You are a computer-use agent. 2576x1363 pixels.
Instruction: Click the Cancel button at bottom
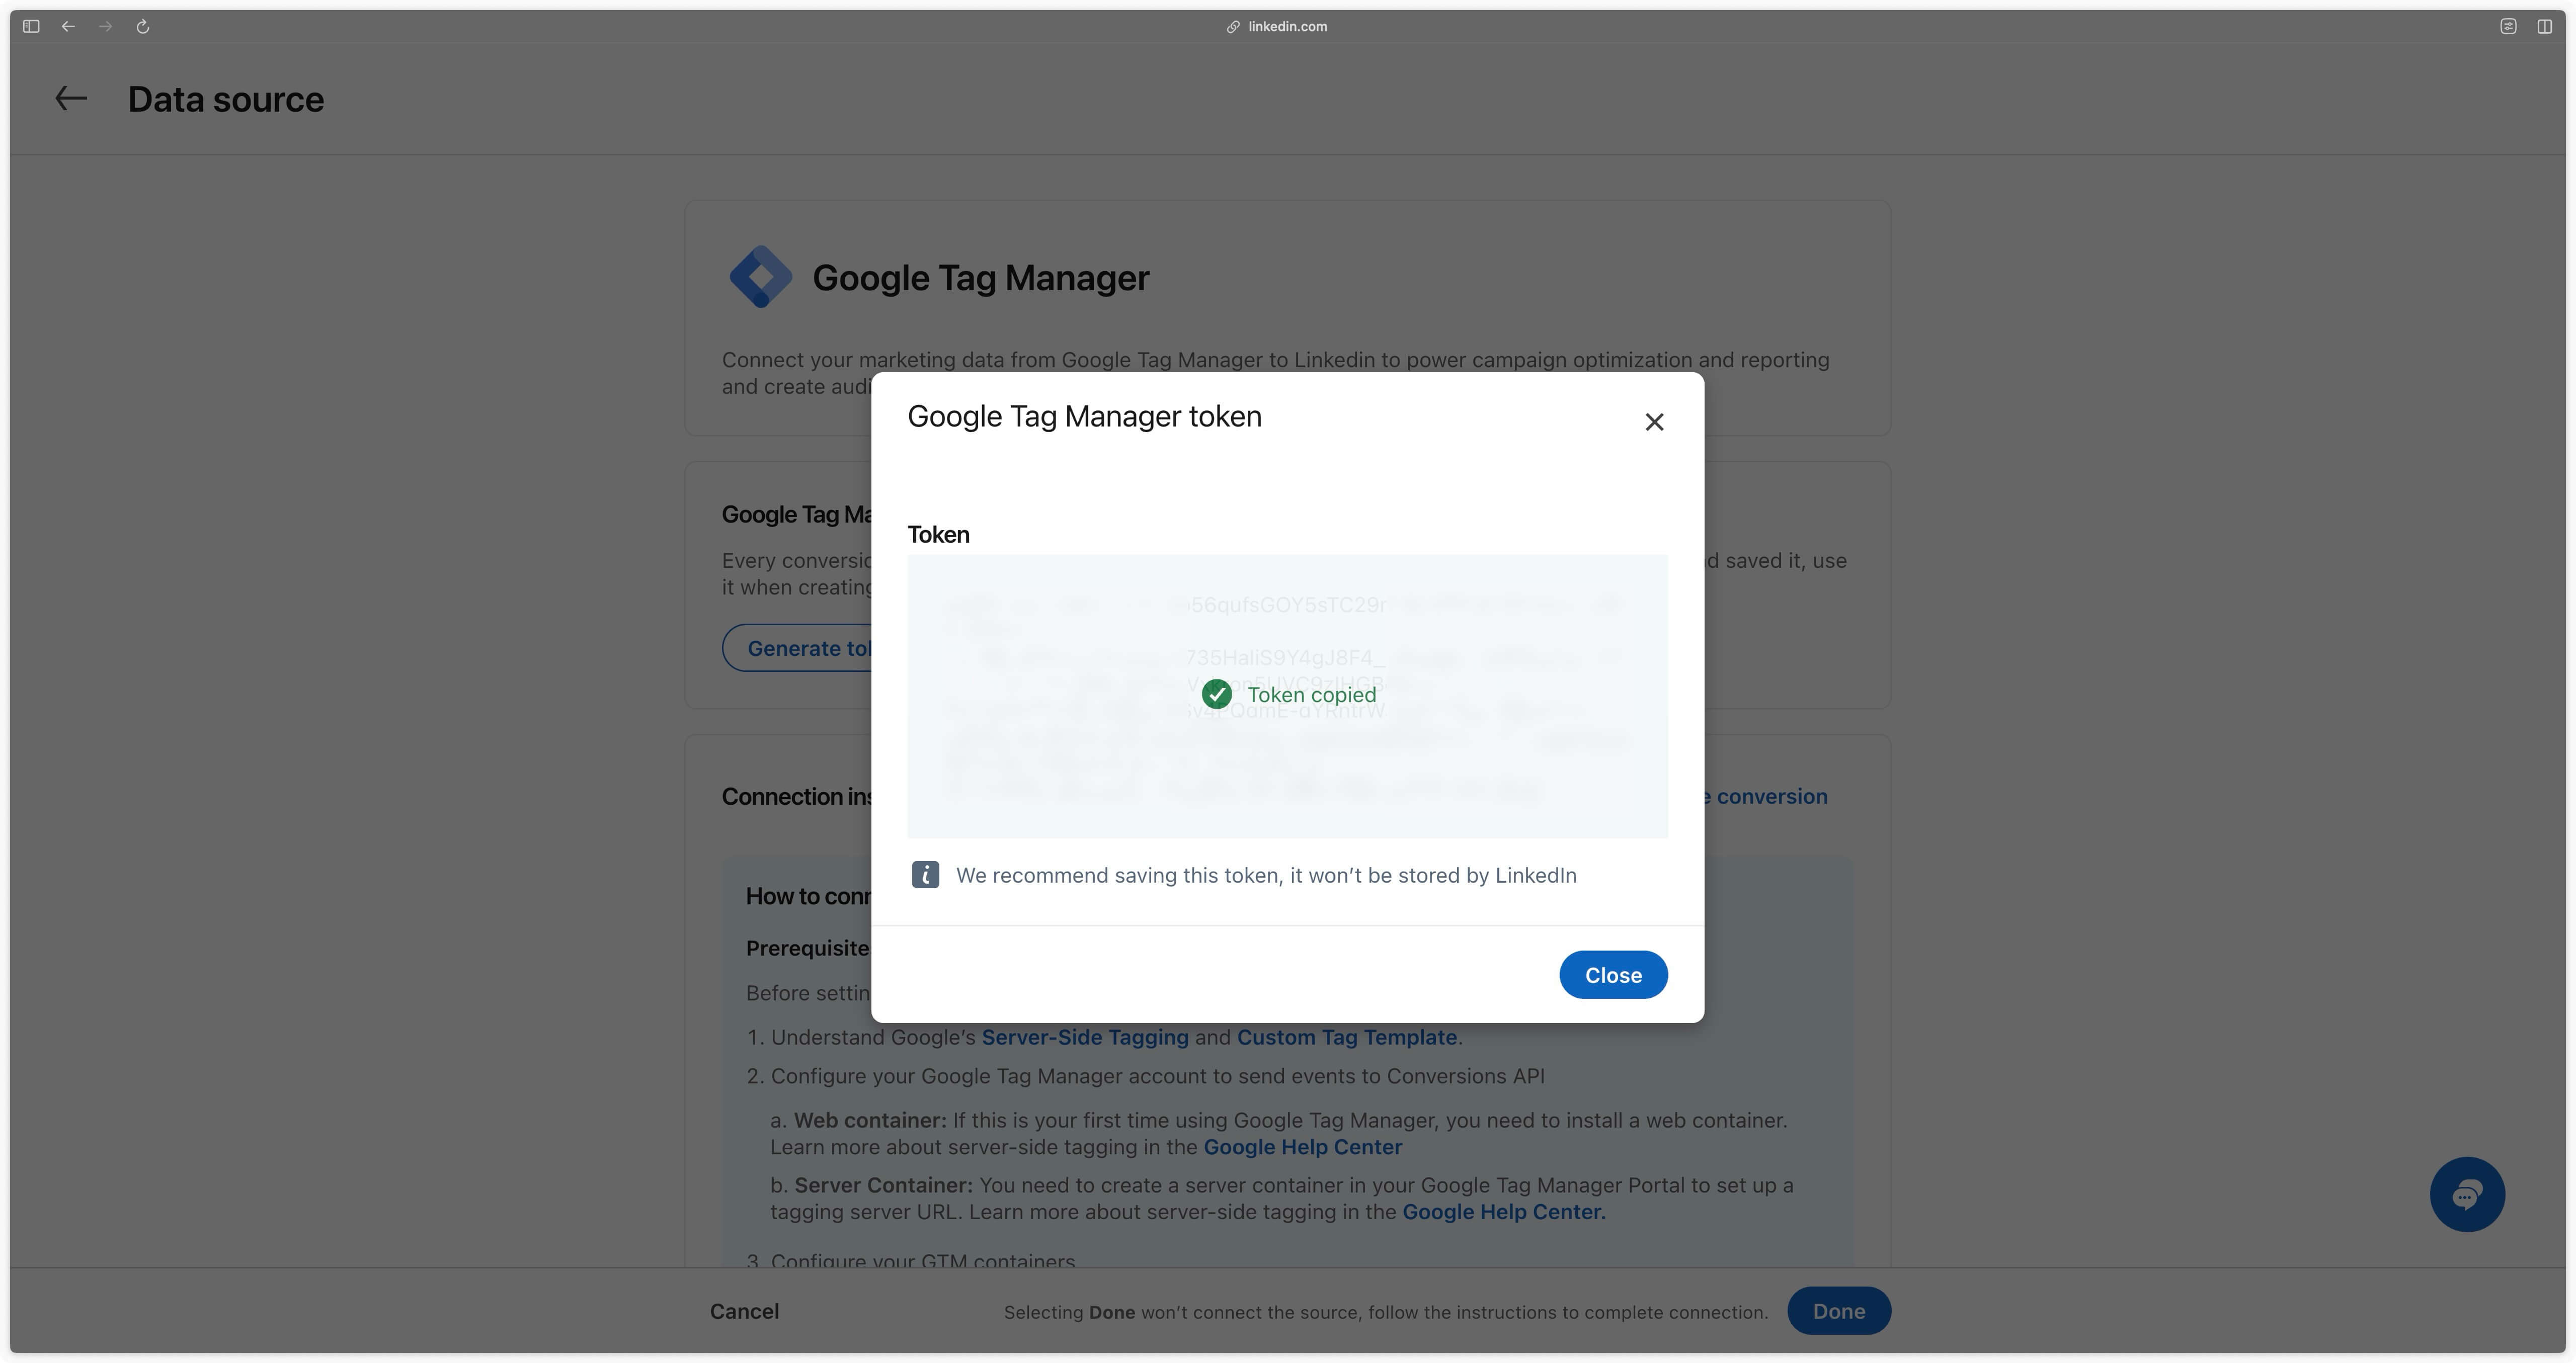click(744, 1311)
